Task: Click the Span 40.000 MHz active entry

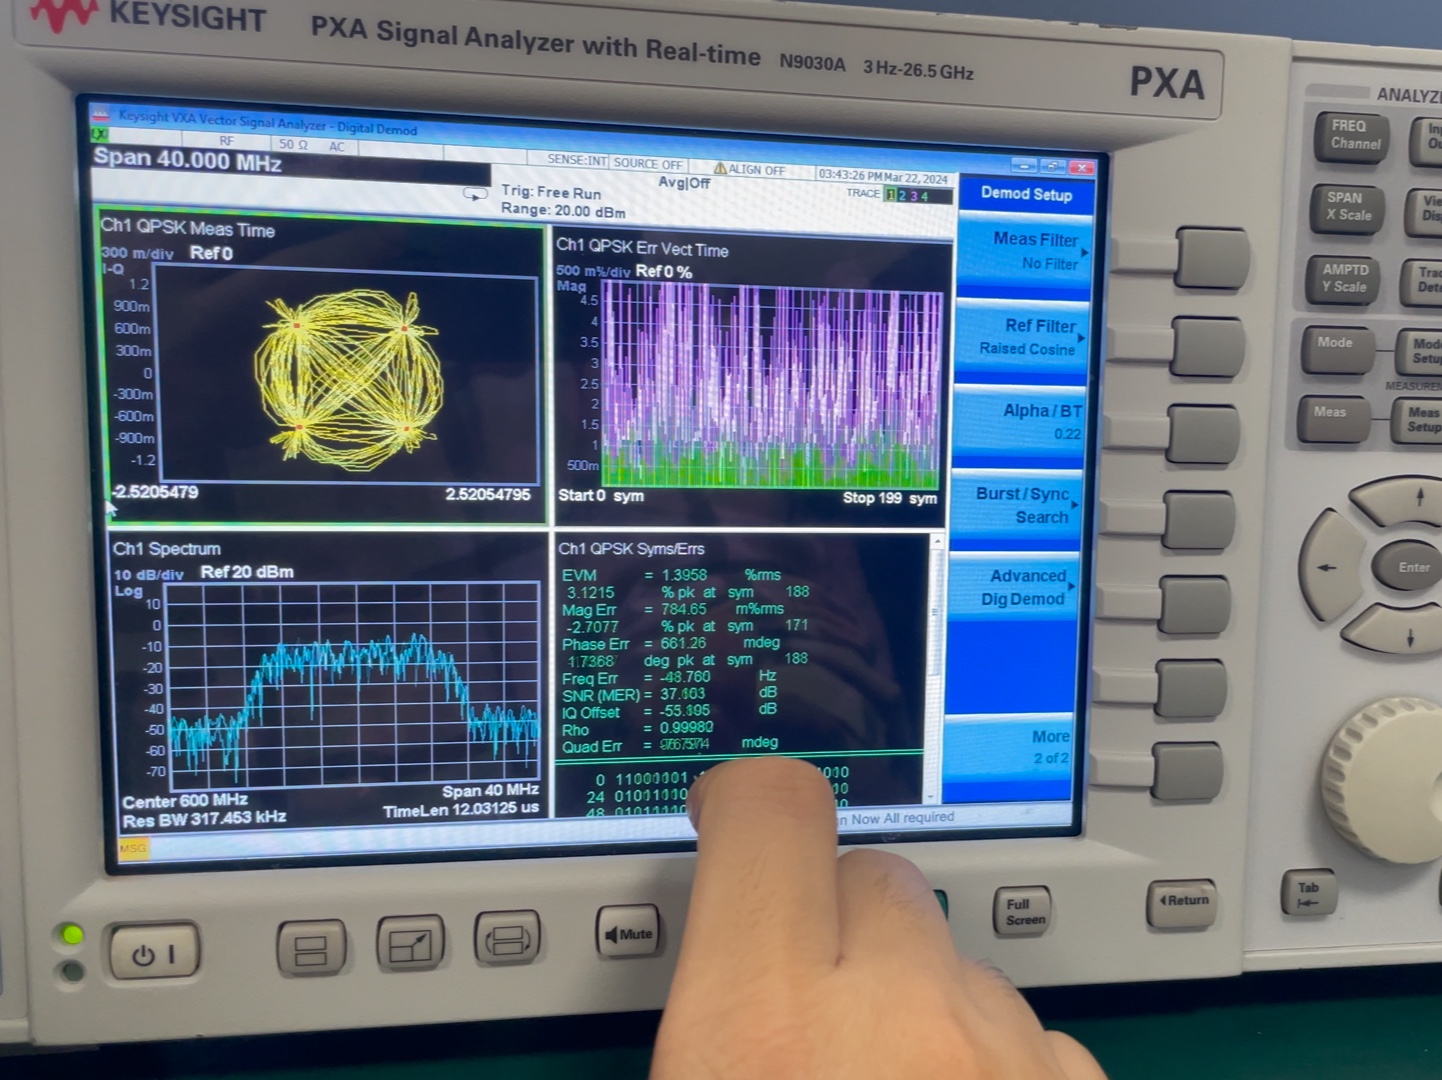Action: [x=187, y=160]
